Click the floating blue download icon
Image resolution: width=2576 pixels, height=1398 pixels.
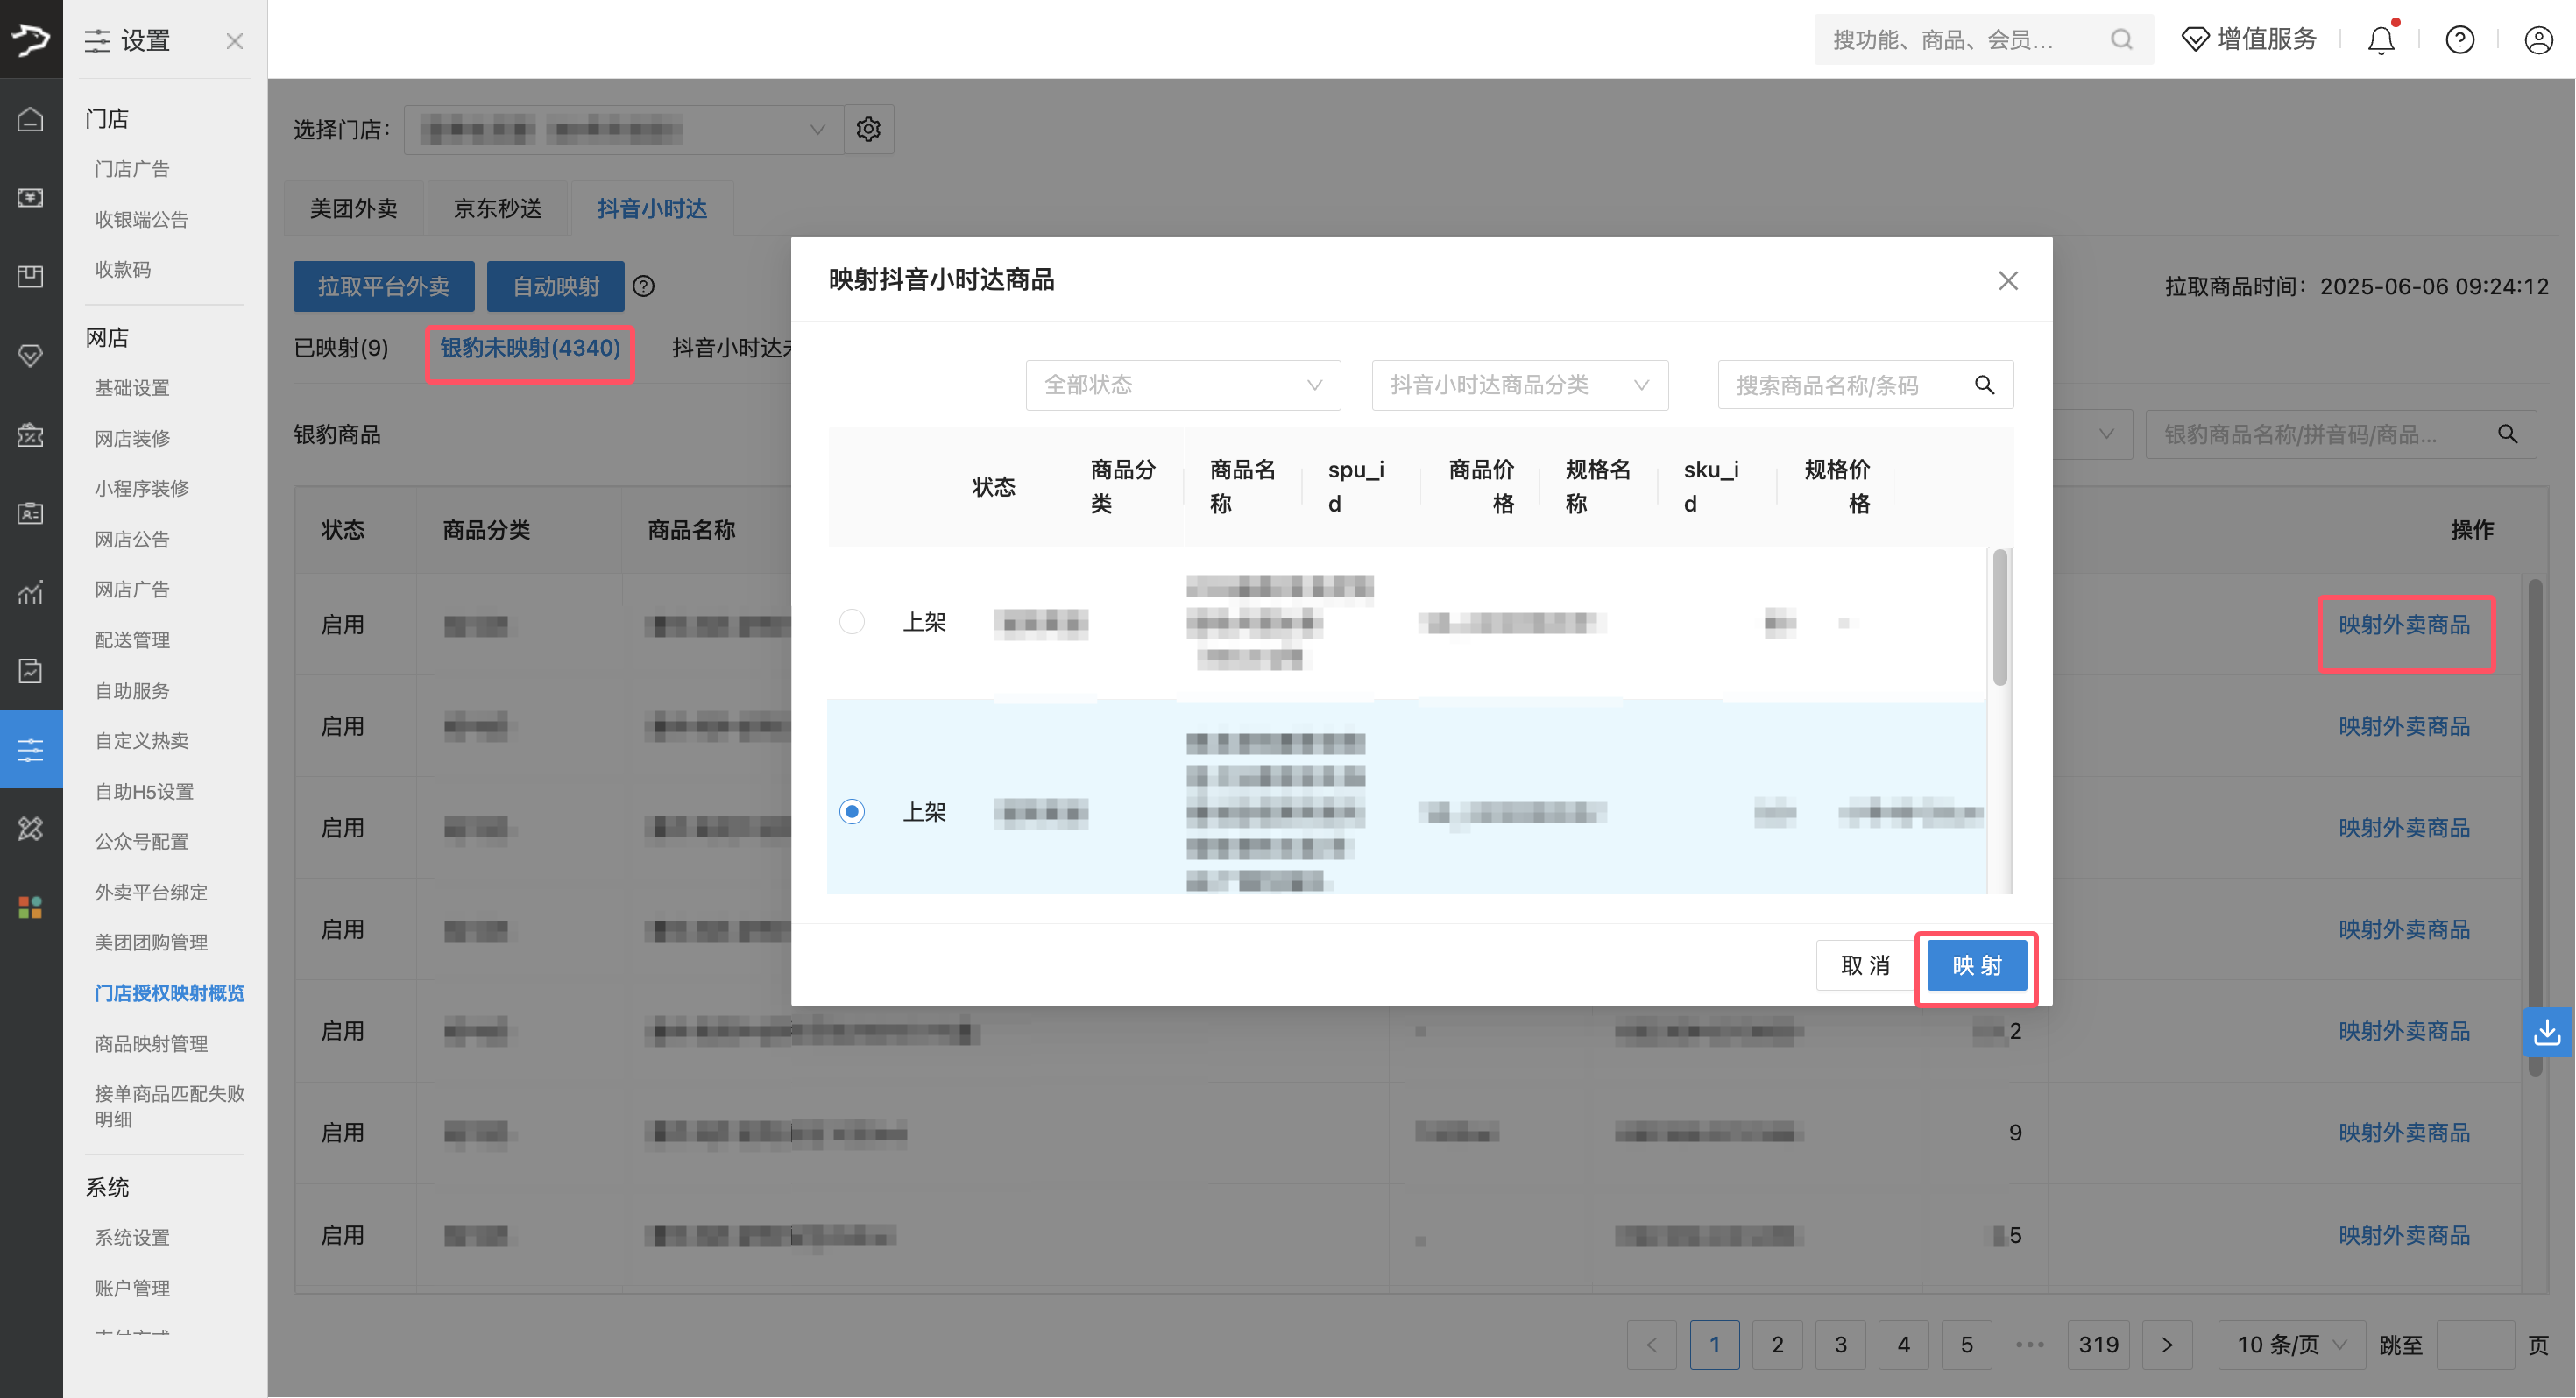(2547, 1032)
